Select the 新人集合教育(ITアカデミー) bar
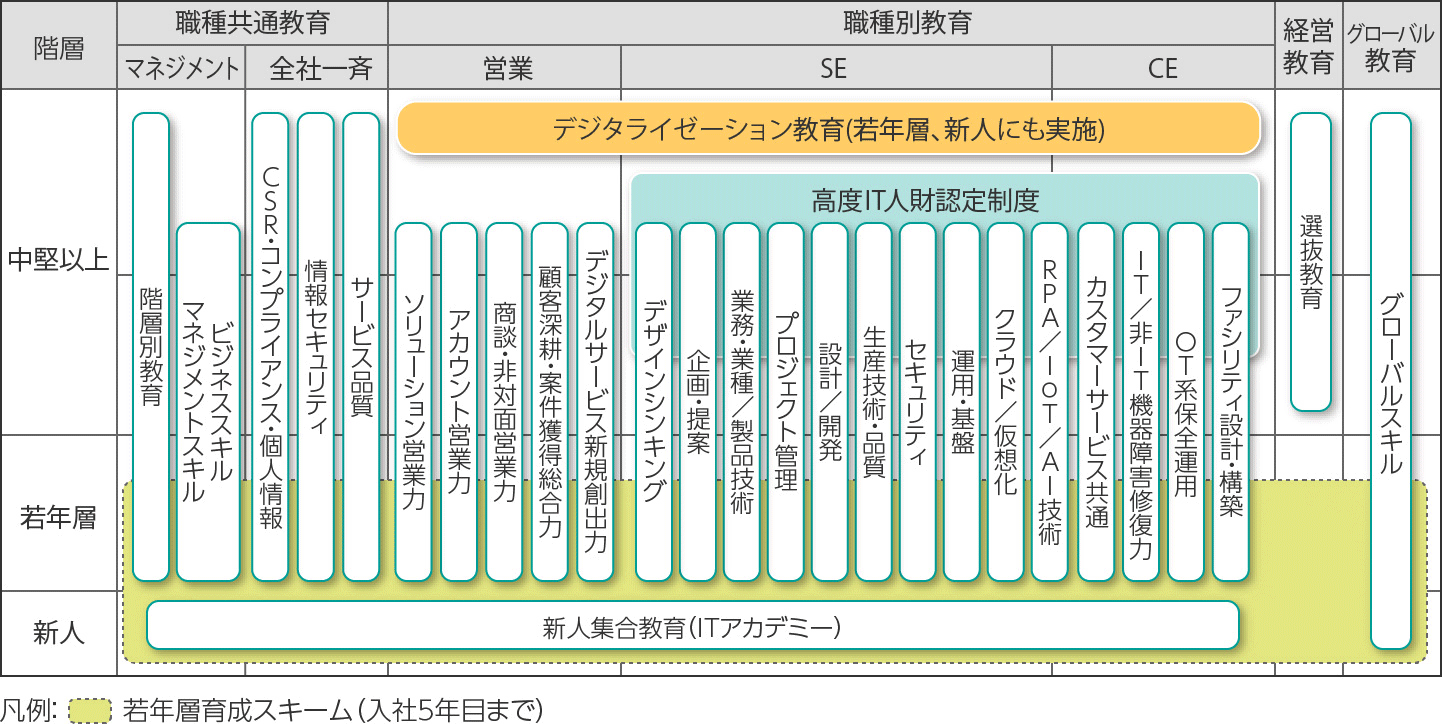 coord(693,627)
